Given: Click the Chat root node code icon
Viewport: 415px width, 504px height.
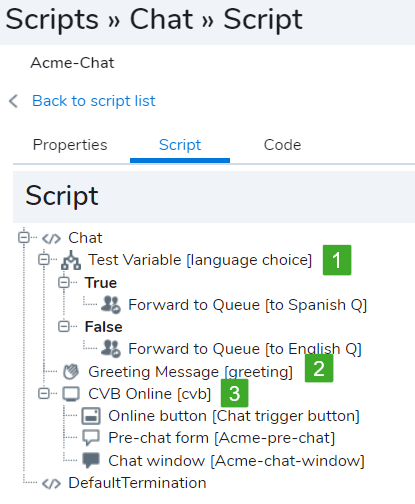Looking at the screenshot, I should click(x=51, y=239).
